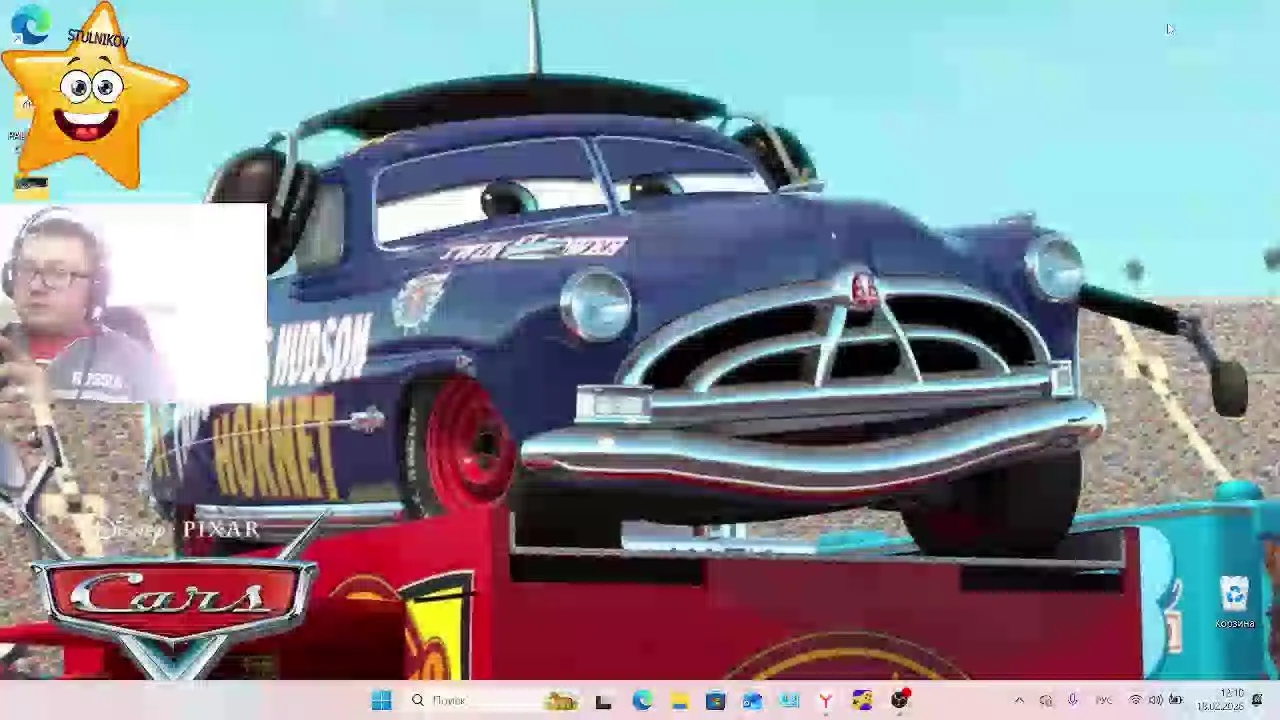This screenshot has height=720, width=1280.
Task: Open the volume control in the system tray
Action: tap(1155, 701)
